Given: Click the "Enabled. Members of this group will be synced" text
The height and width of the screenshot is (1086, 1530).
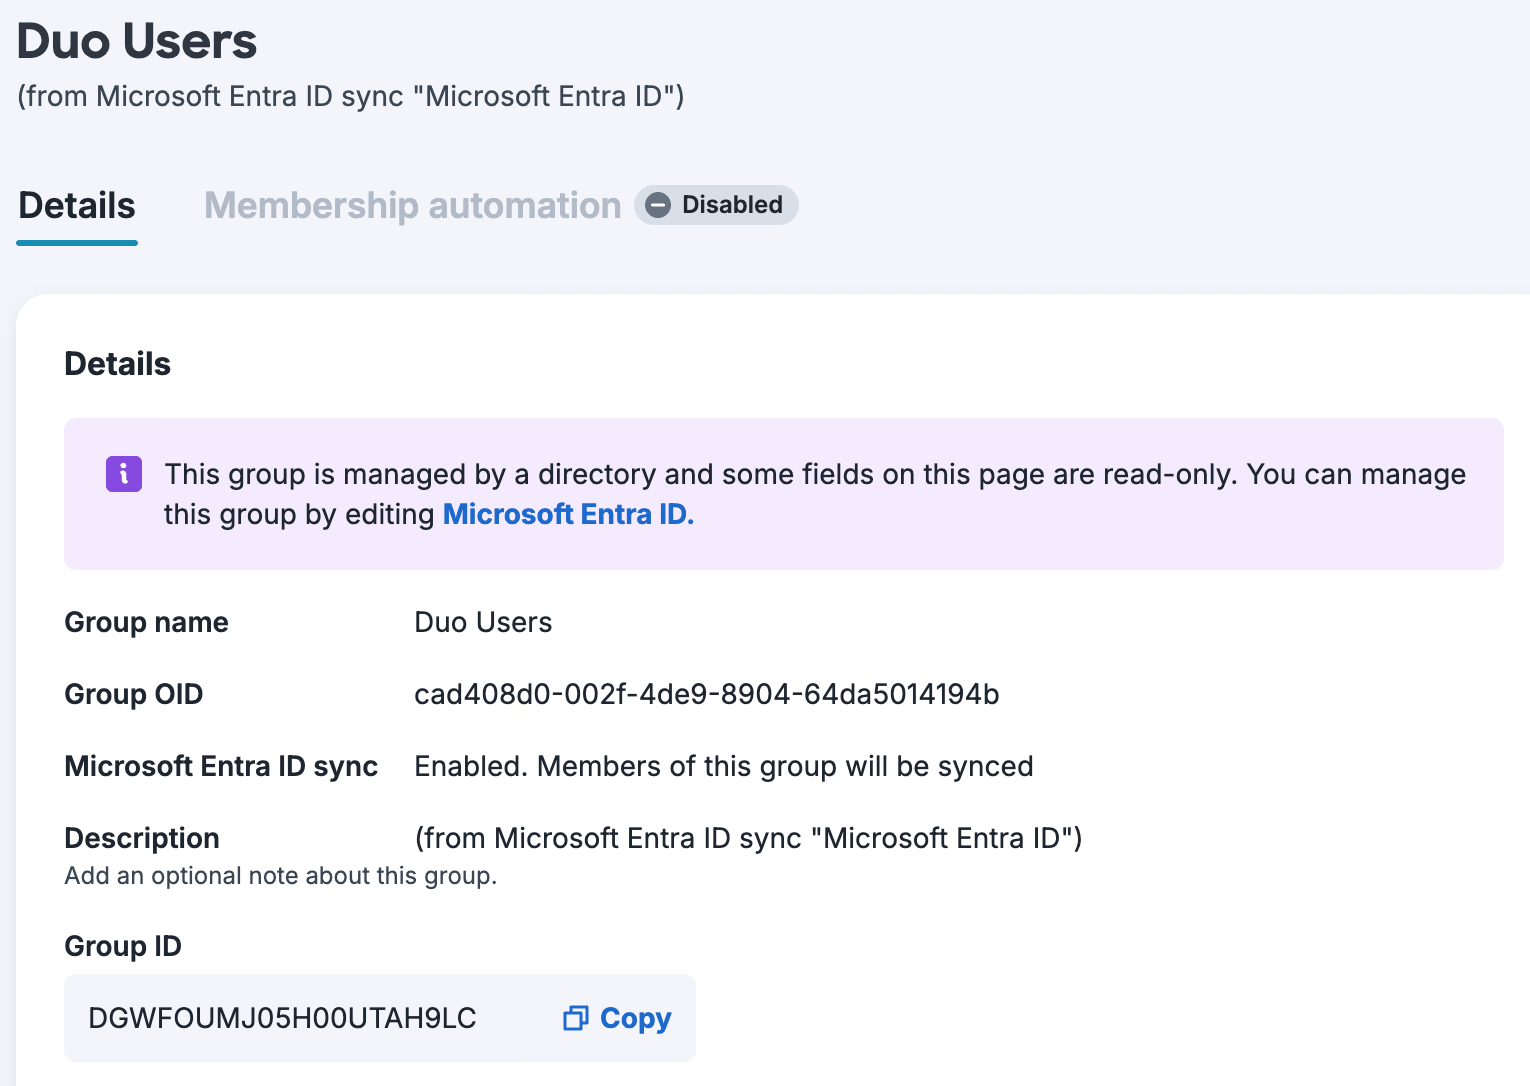Looking at the screenshot, I should click(x=724, y=766).
